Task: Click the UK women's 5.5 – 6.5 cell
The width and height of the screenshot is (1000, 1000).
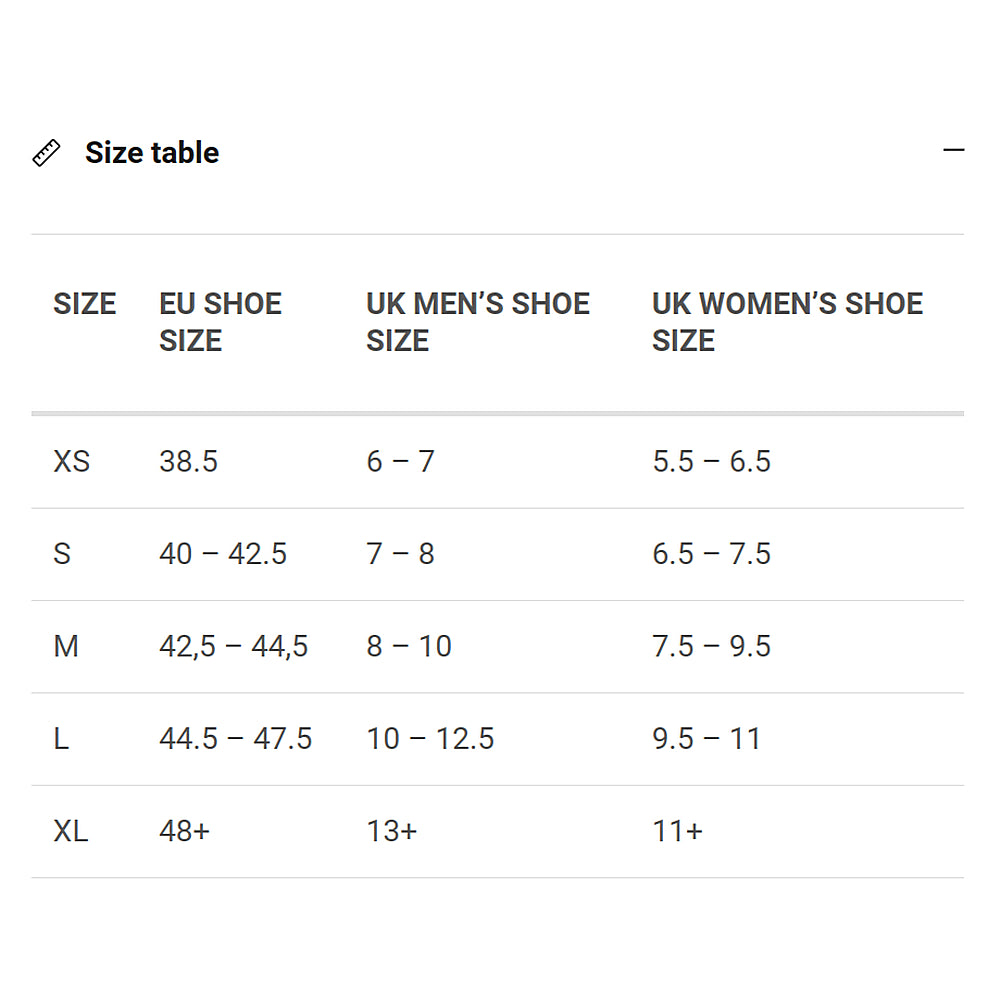Action: (x=711, y=461)
